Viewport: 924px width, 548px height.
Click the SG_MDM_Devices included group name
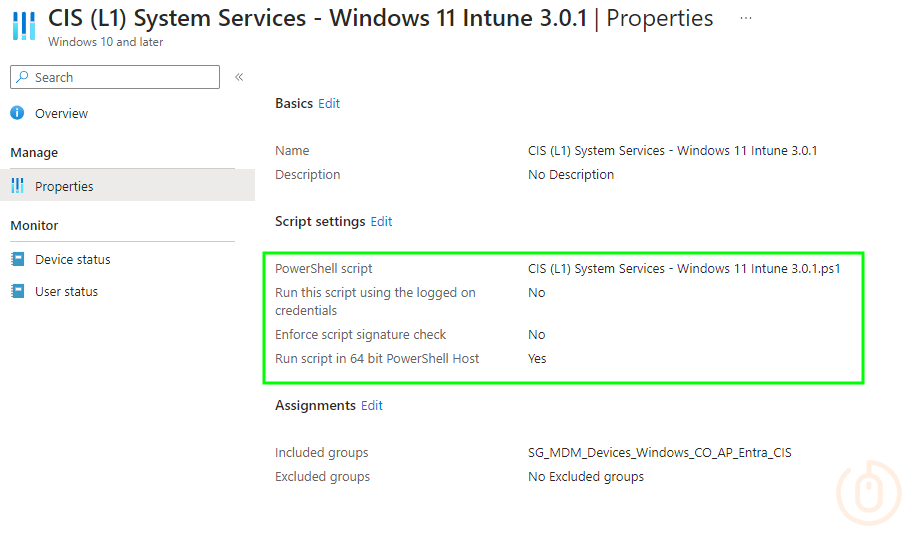tap(659, 453)
